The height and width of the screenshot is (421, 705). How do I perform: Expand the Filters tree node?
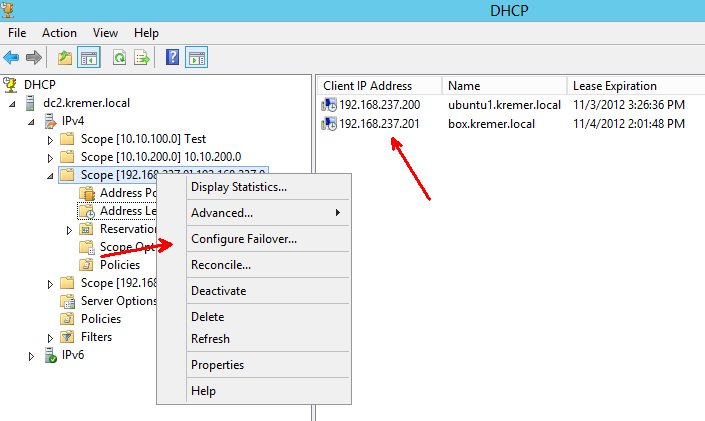click(51, 338)
